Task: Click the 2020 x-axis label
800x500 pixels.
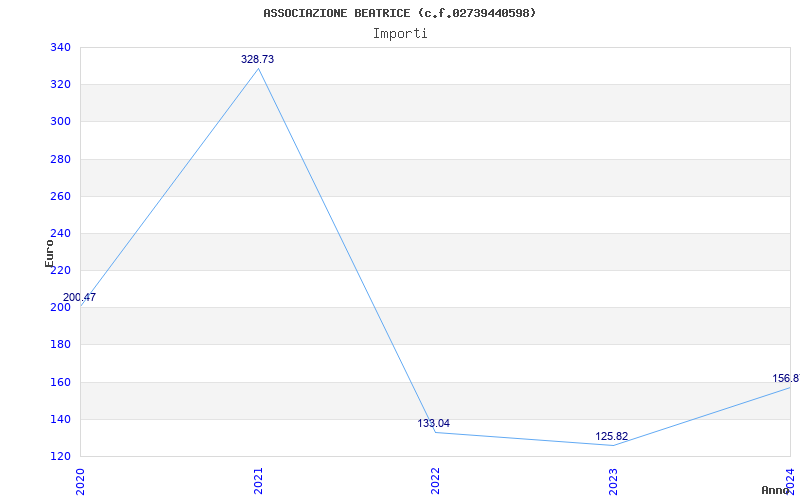Action: [x=80, y=481]
